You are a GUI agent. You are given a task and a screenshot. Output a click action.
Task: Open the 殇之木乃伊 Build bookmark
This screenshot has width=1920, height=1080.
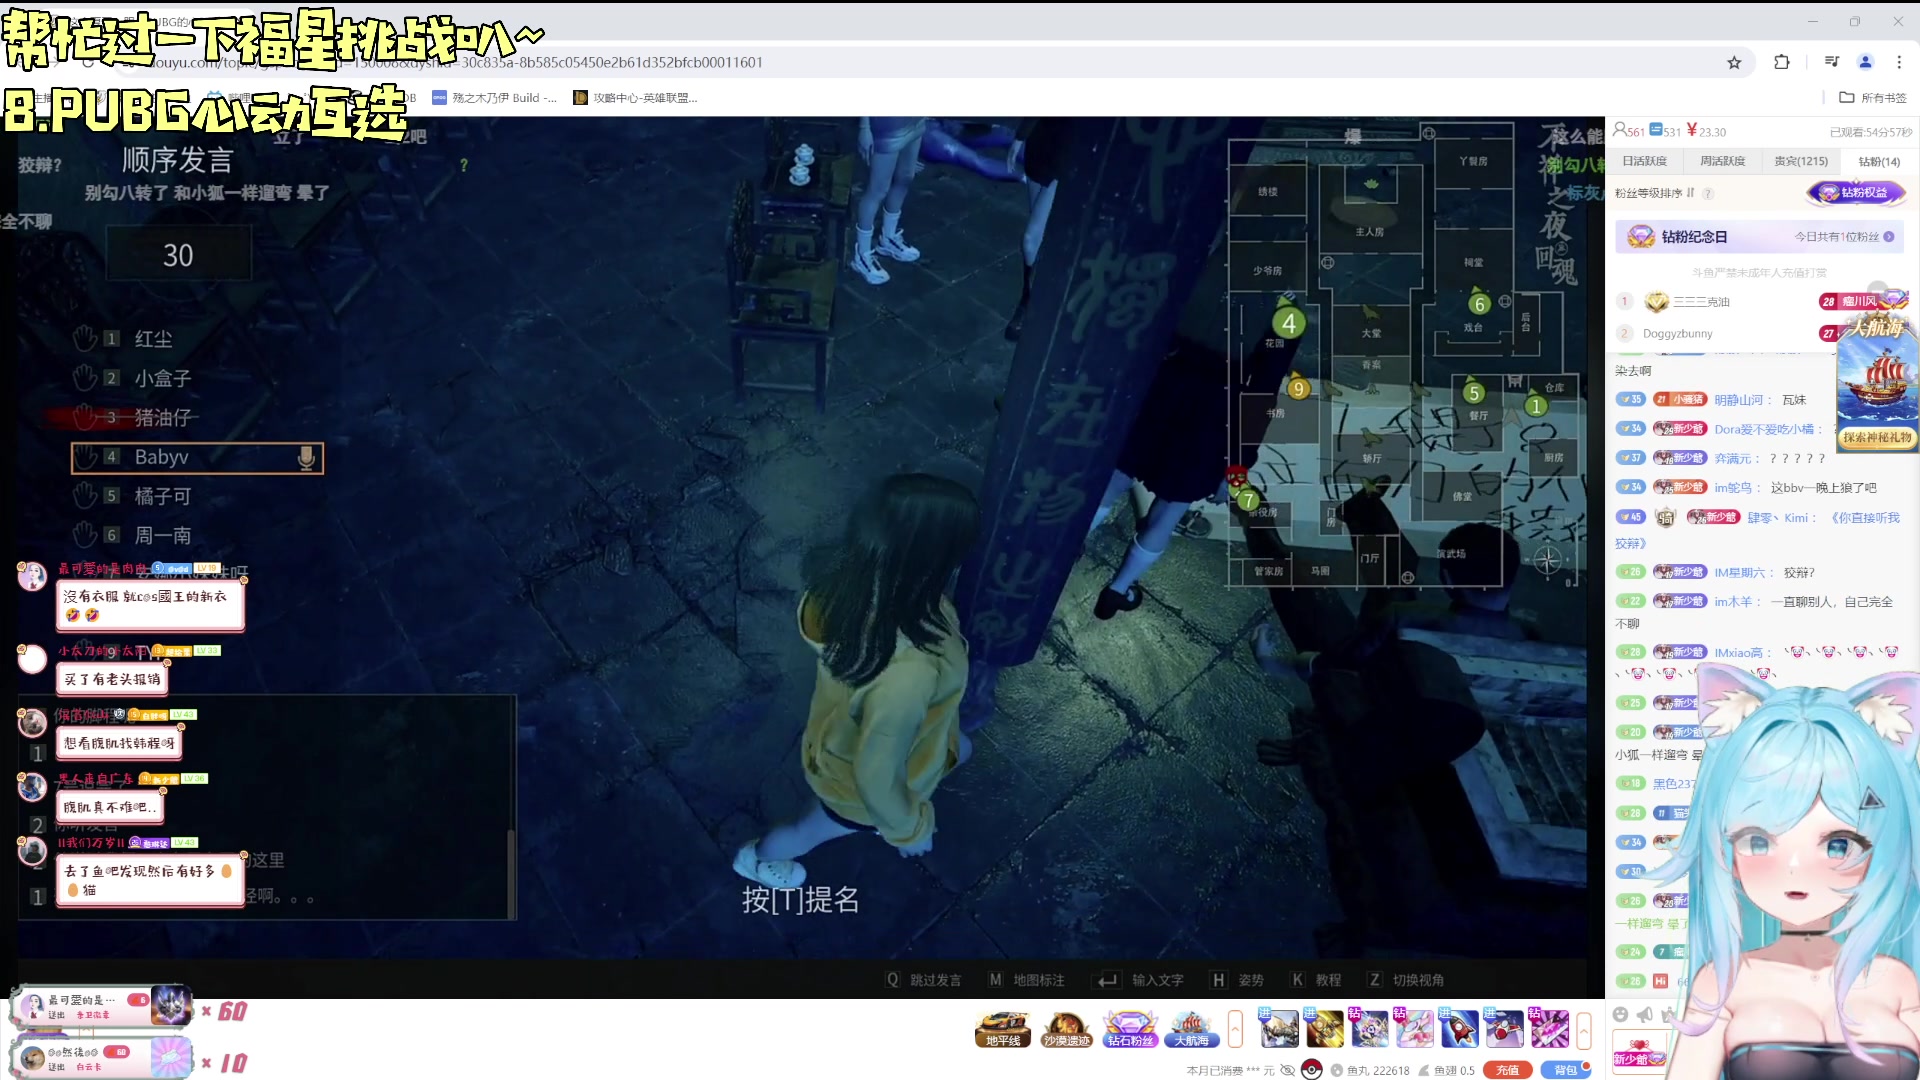click(494, 97)
